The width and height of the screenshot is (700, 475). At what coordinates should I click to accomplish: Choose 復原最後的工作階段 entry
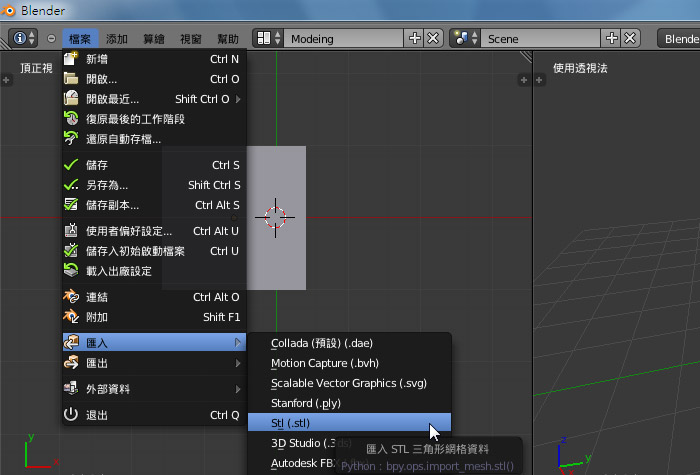point(154,119)
